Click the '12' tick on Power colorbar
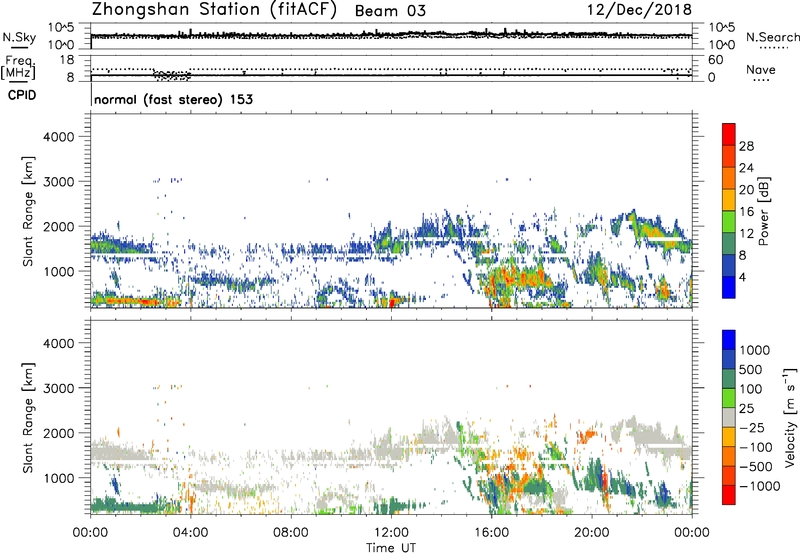The image size is (800, 554). click(746, 234)
